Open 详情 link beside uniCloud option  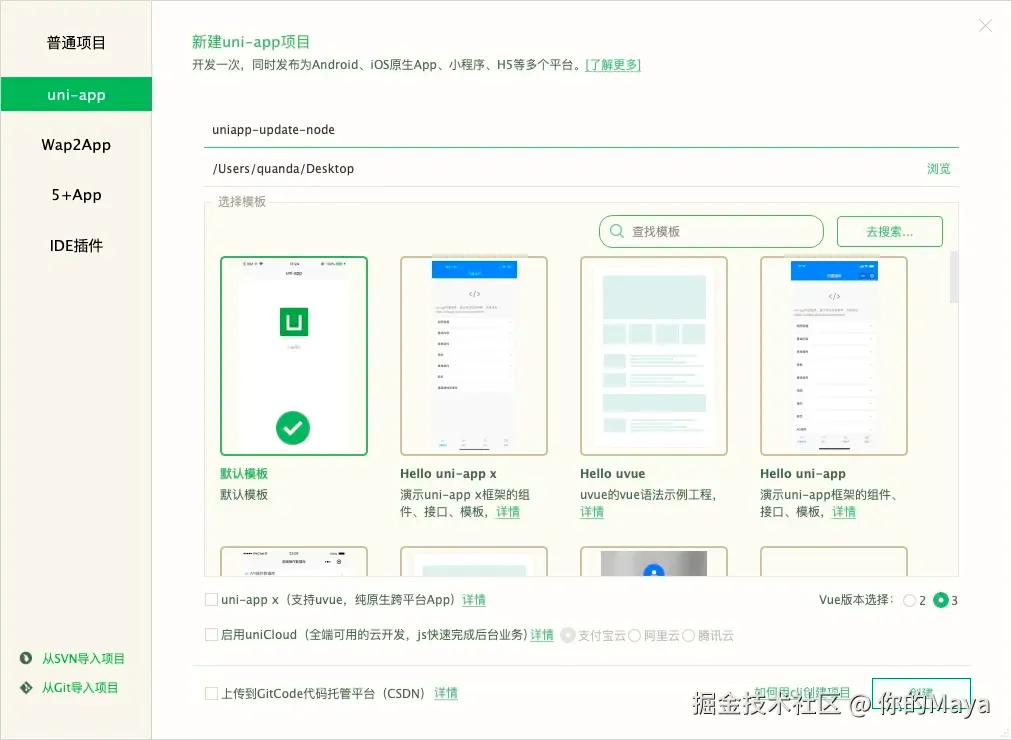[x=542, y=635]
